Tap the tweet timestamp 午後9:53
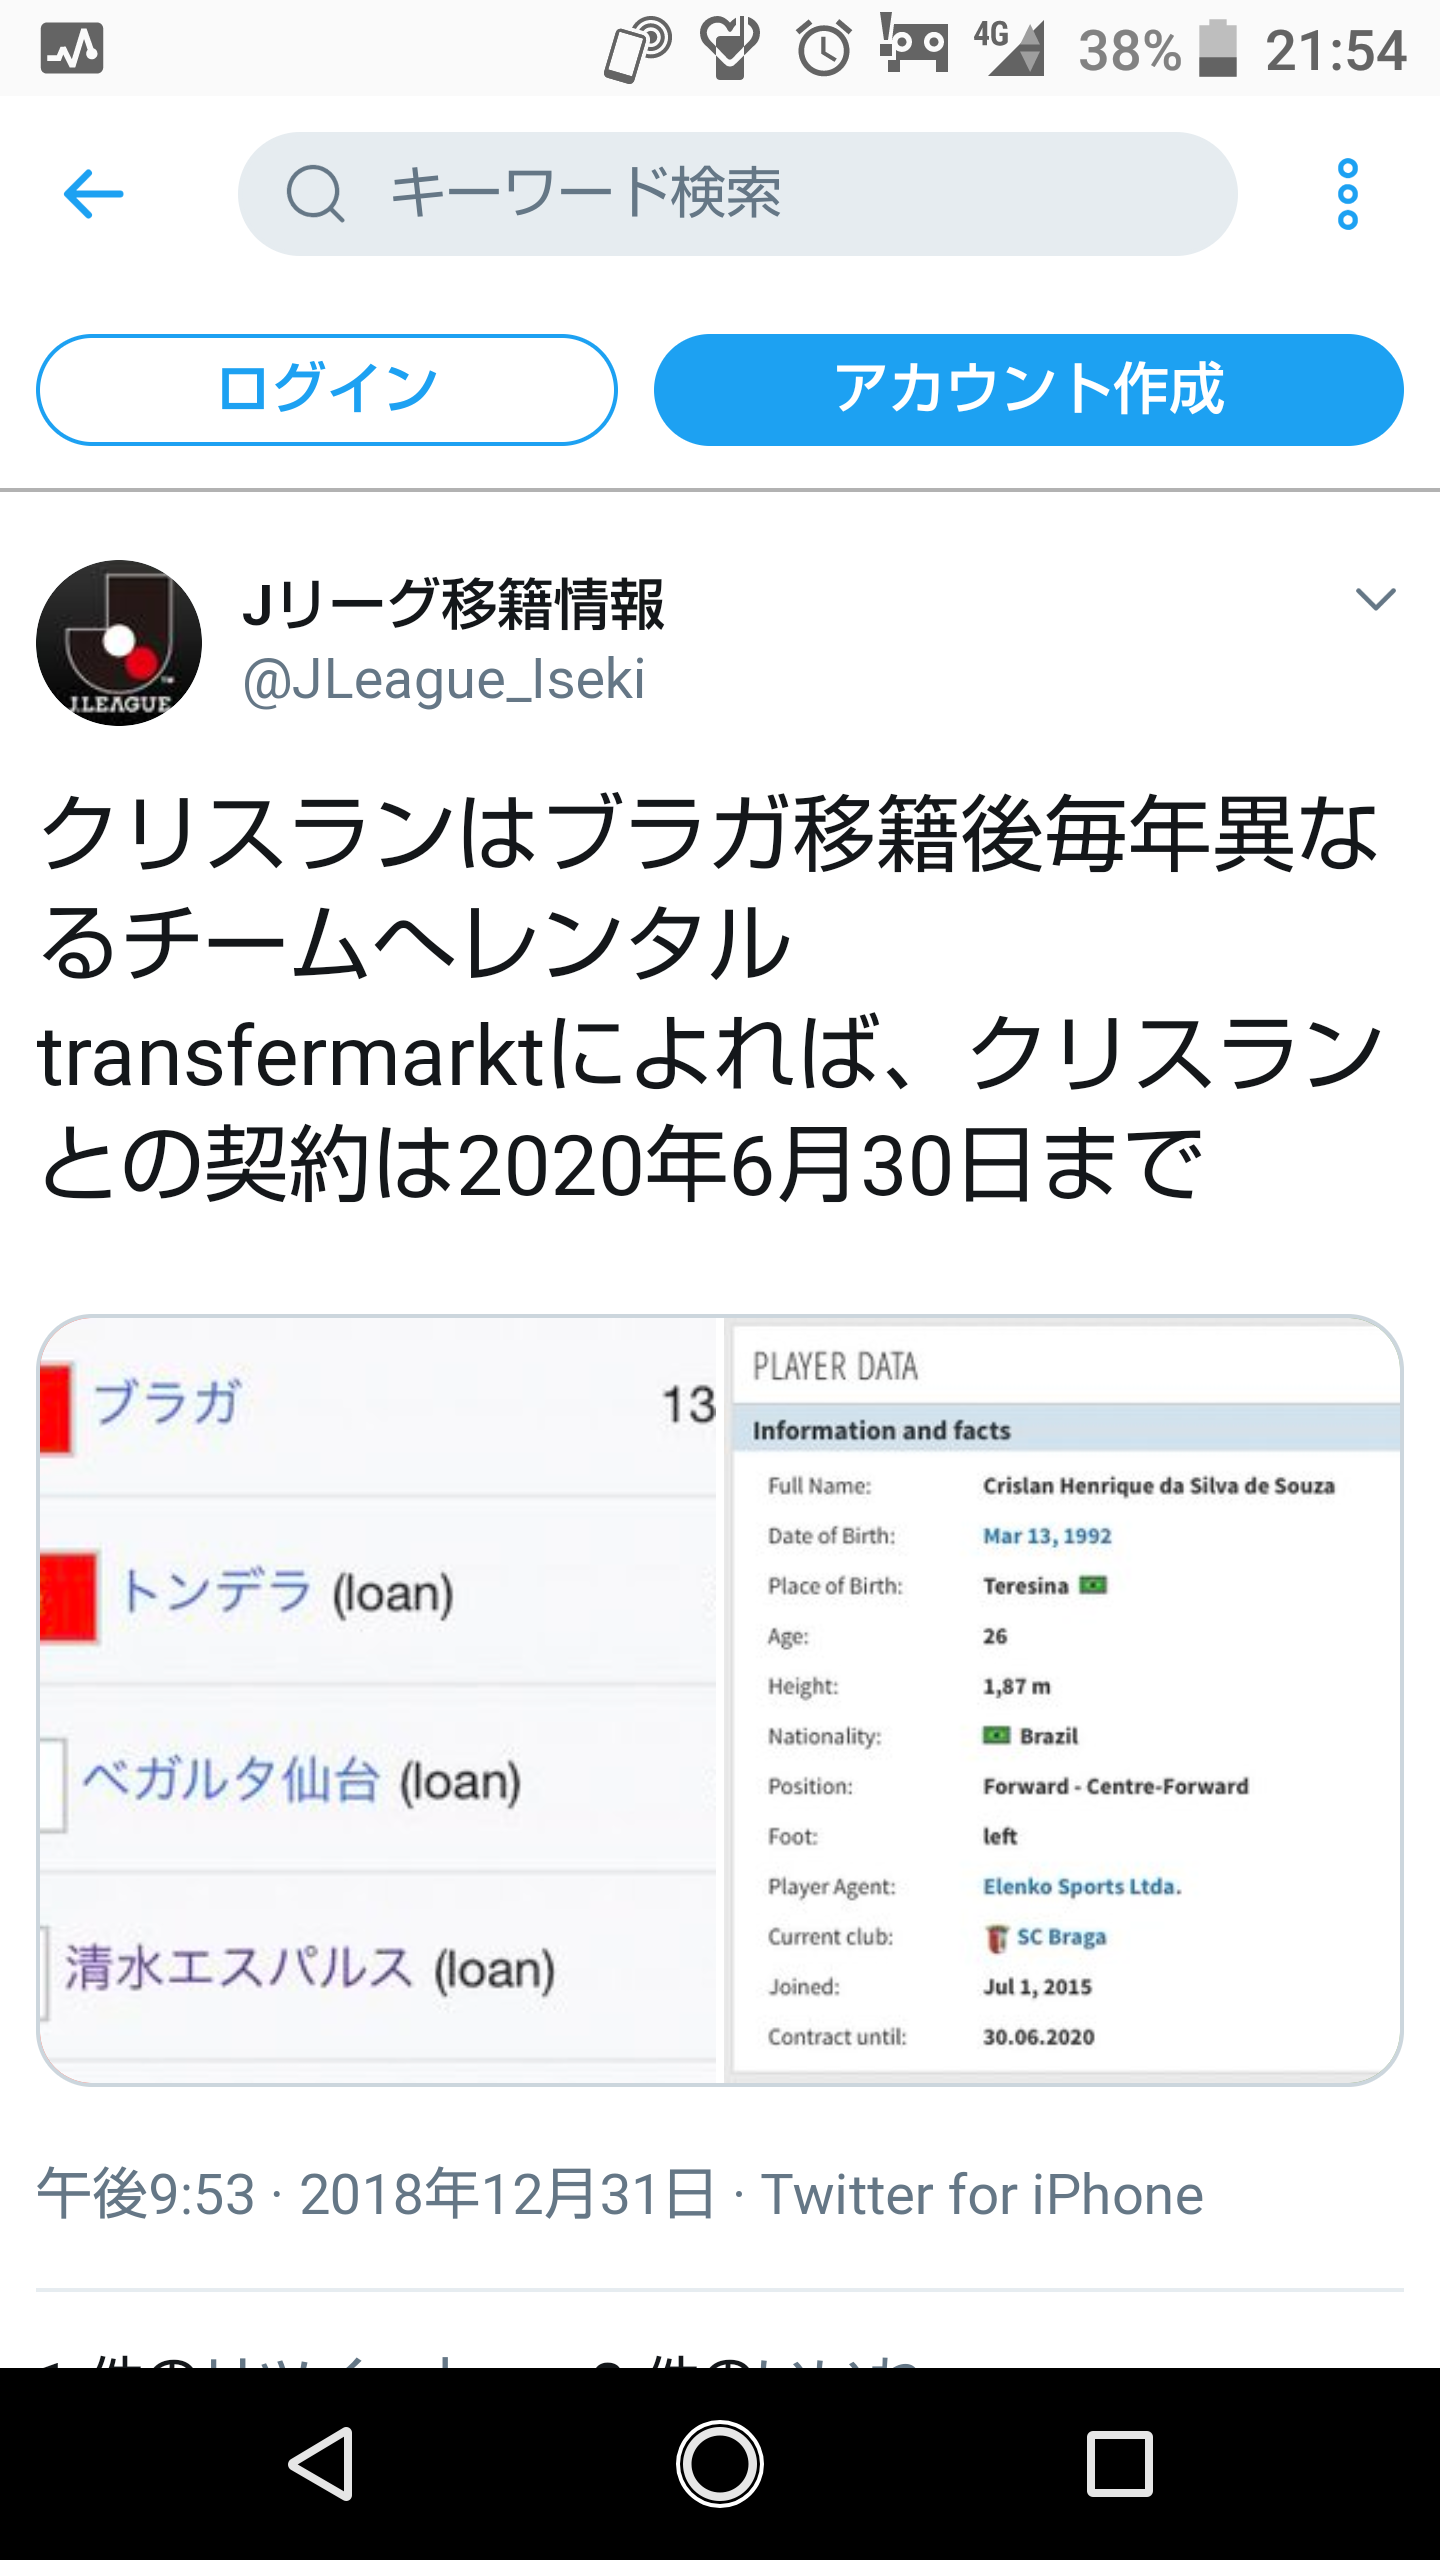 click(x=146, y=2194)
